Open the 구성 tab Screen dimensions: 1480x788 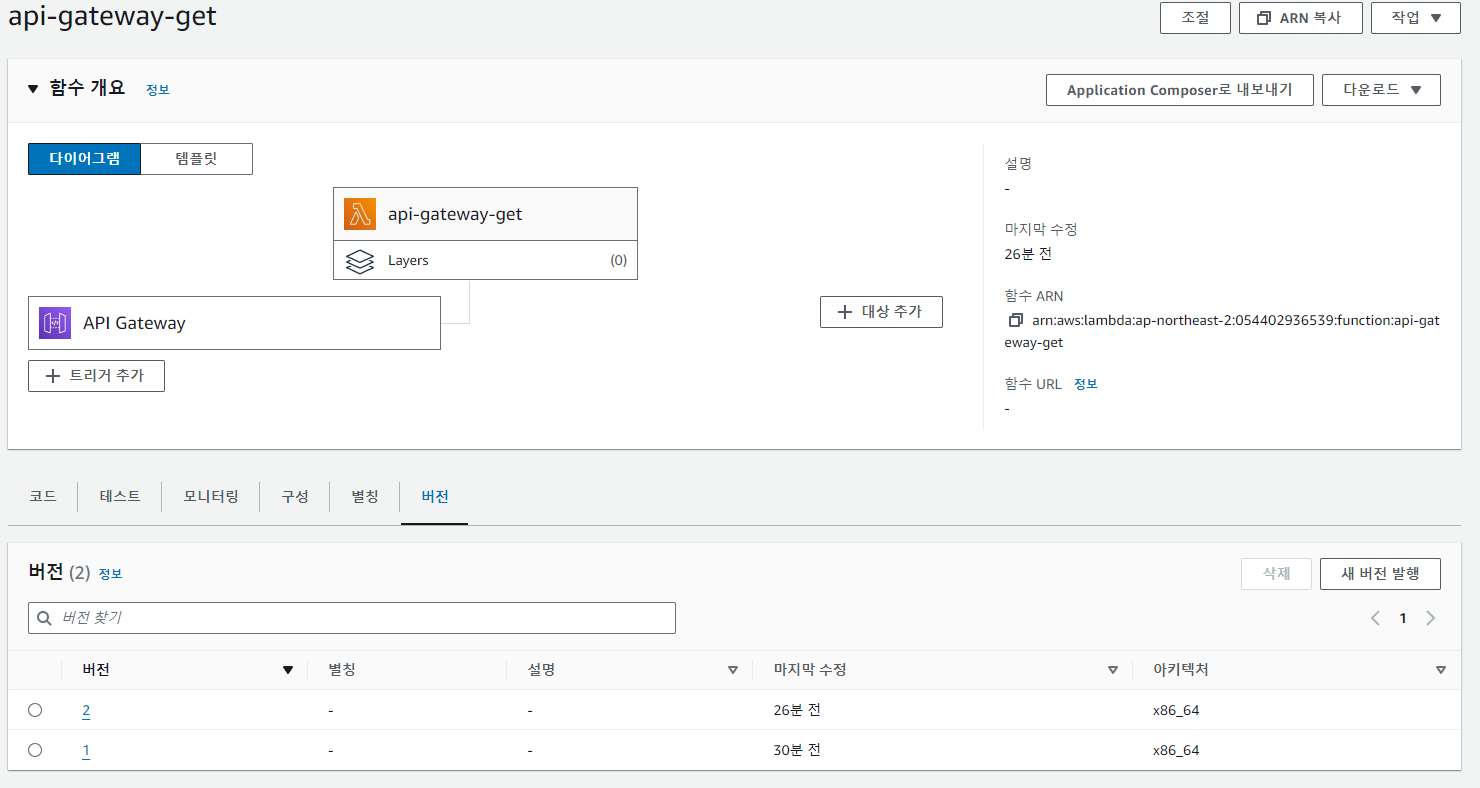[x=295, y=496]
